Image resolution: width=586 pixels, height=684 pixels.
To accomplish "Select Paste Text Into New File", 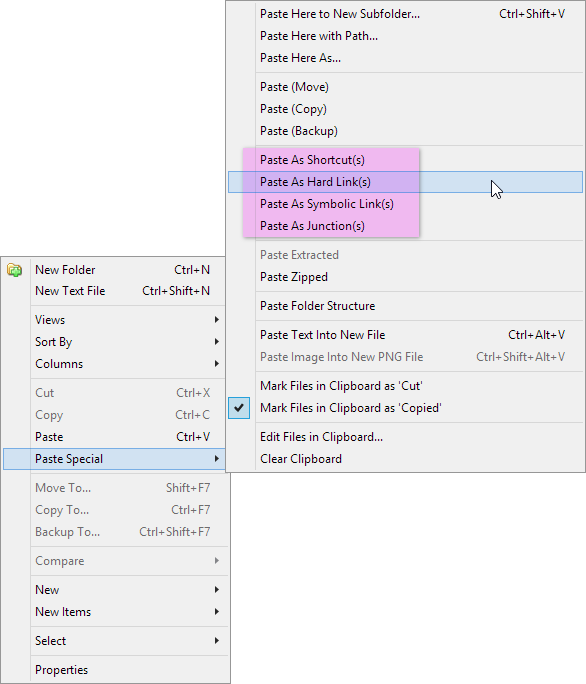I will pos(405,335).
